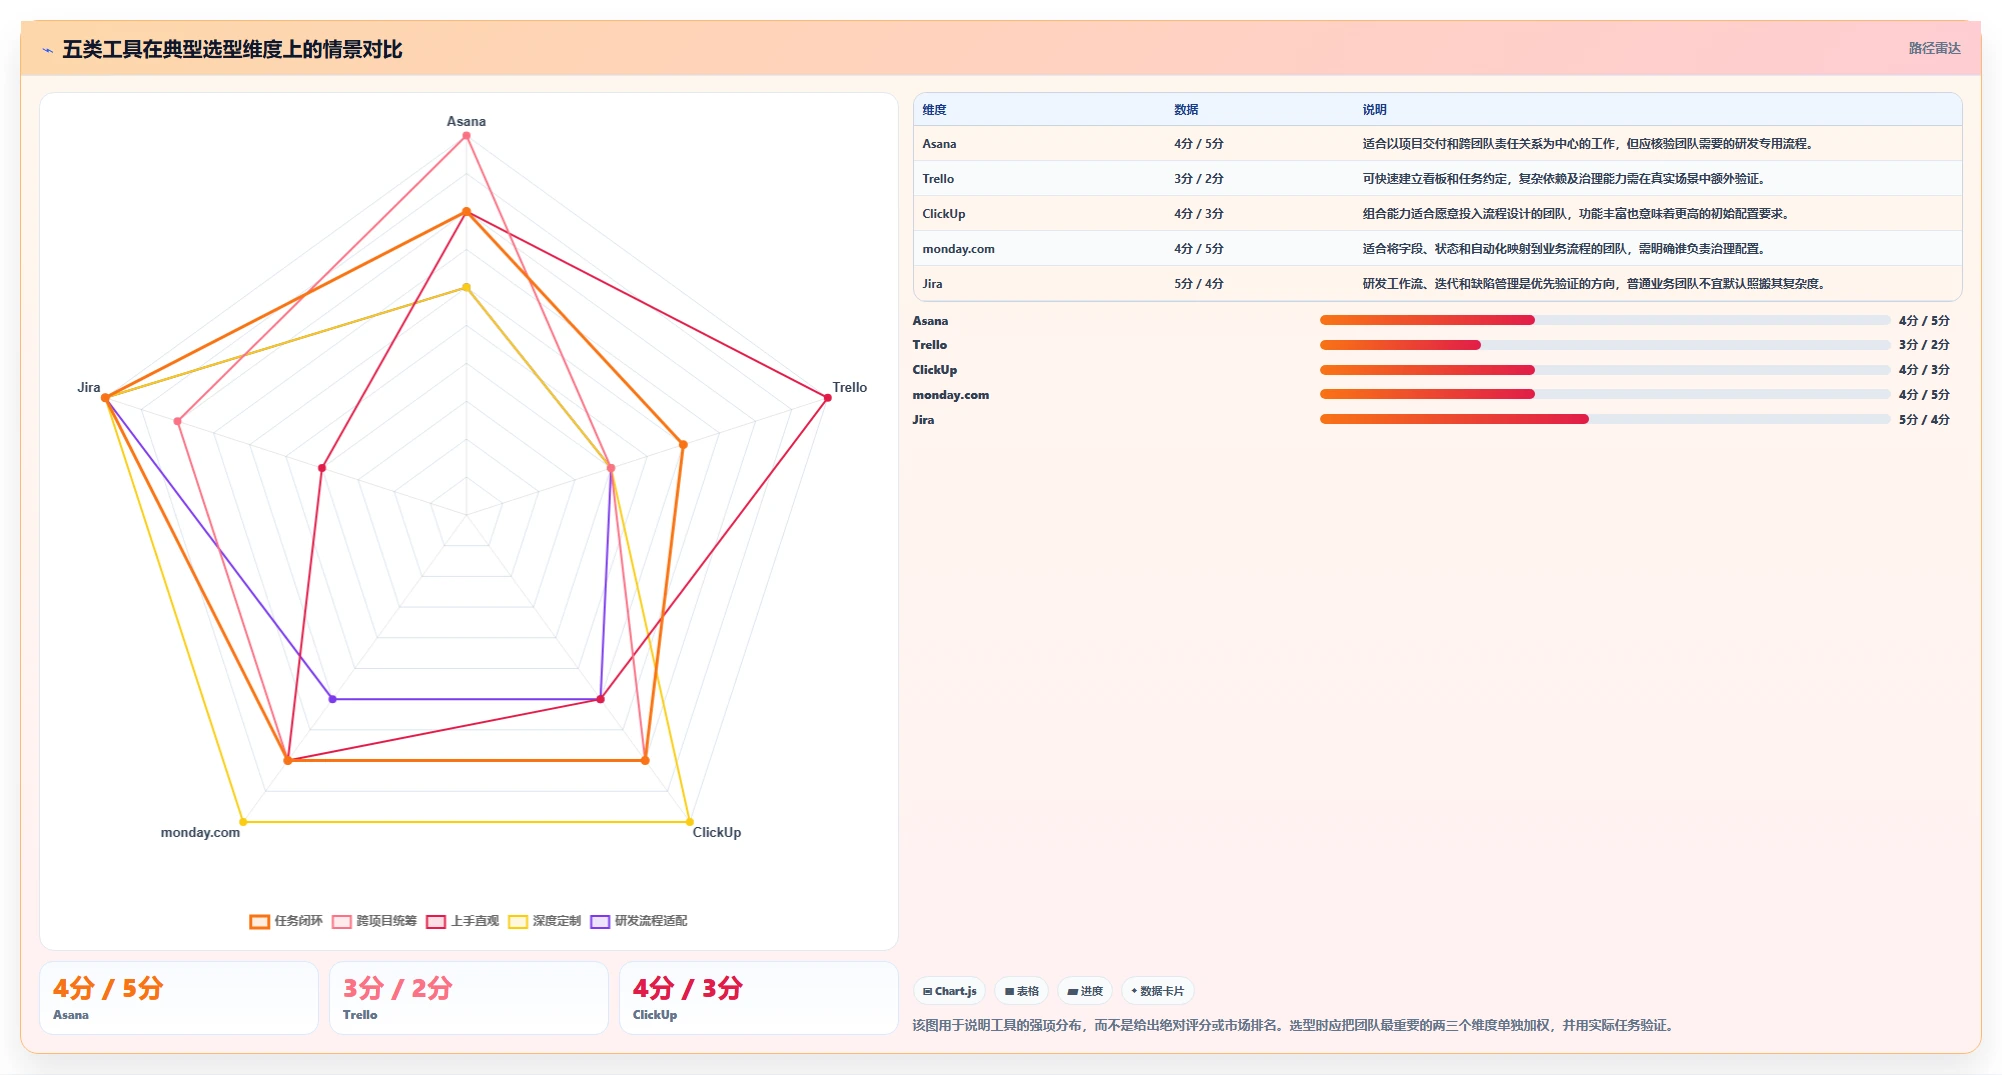Click the ClickUp description starting with 组合能力适合
This screenshot has height=1075, width=2002.
click(1575, 214)
